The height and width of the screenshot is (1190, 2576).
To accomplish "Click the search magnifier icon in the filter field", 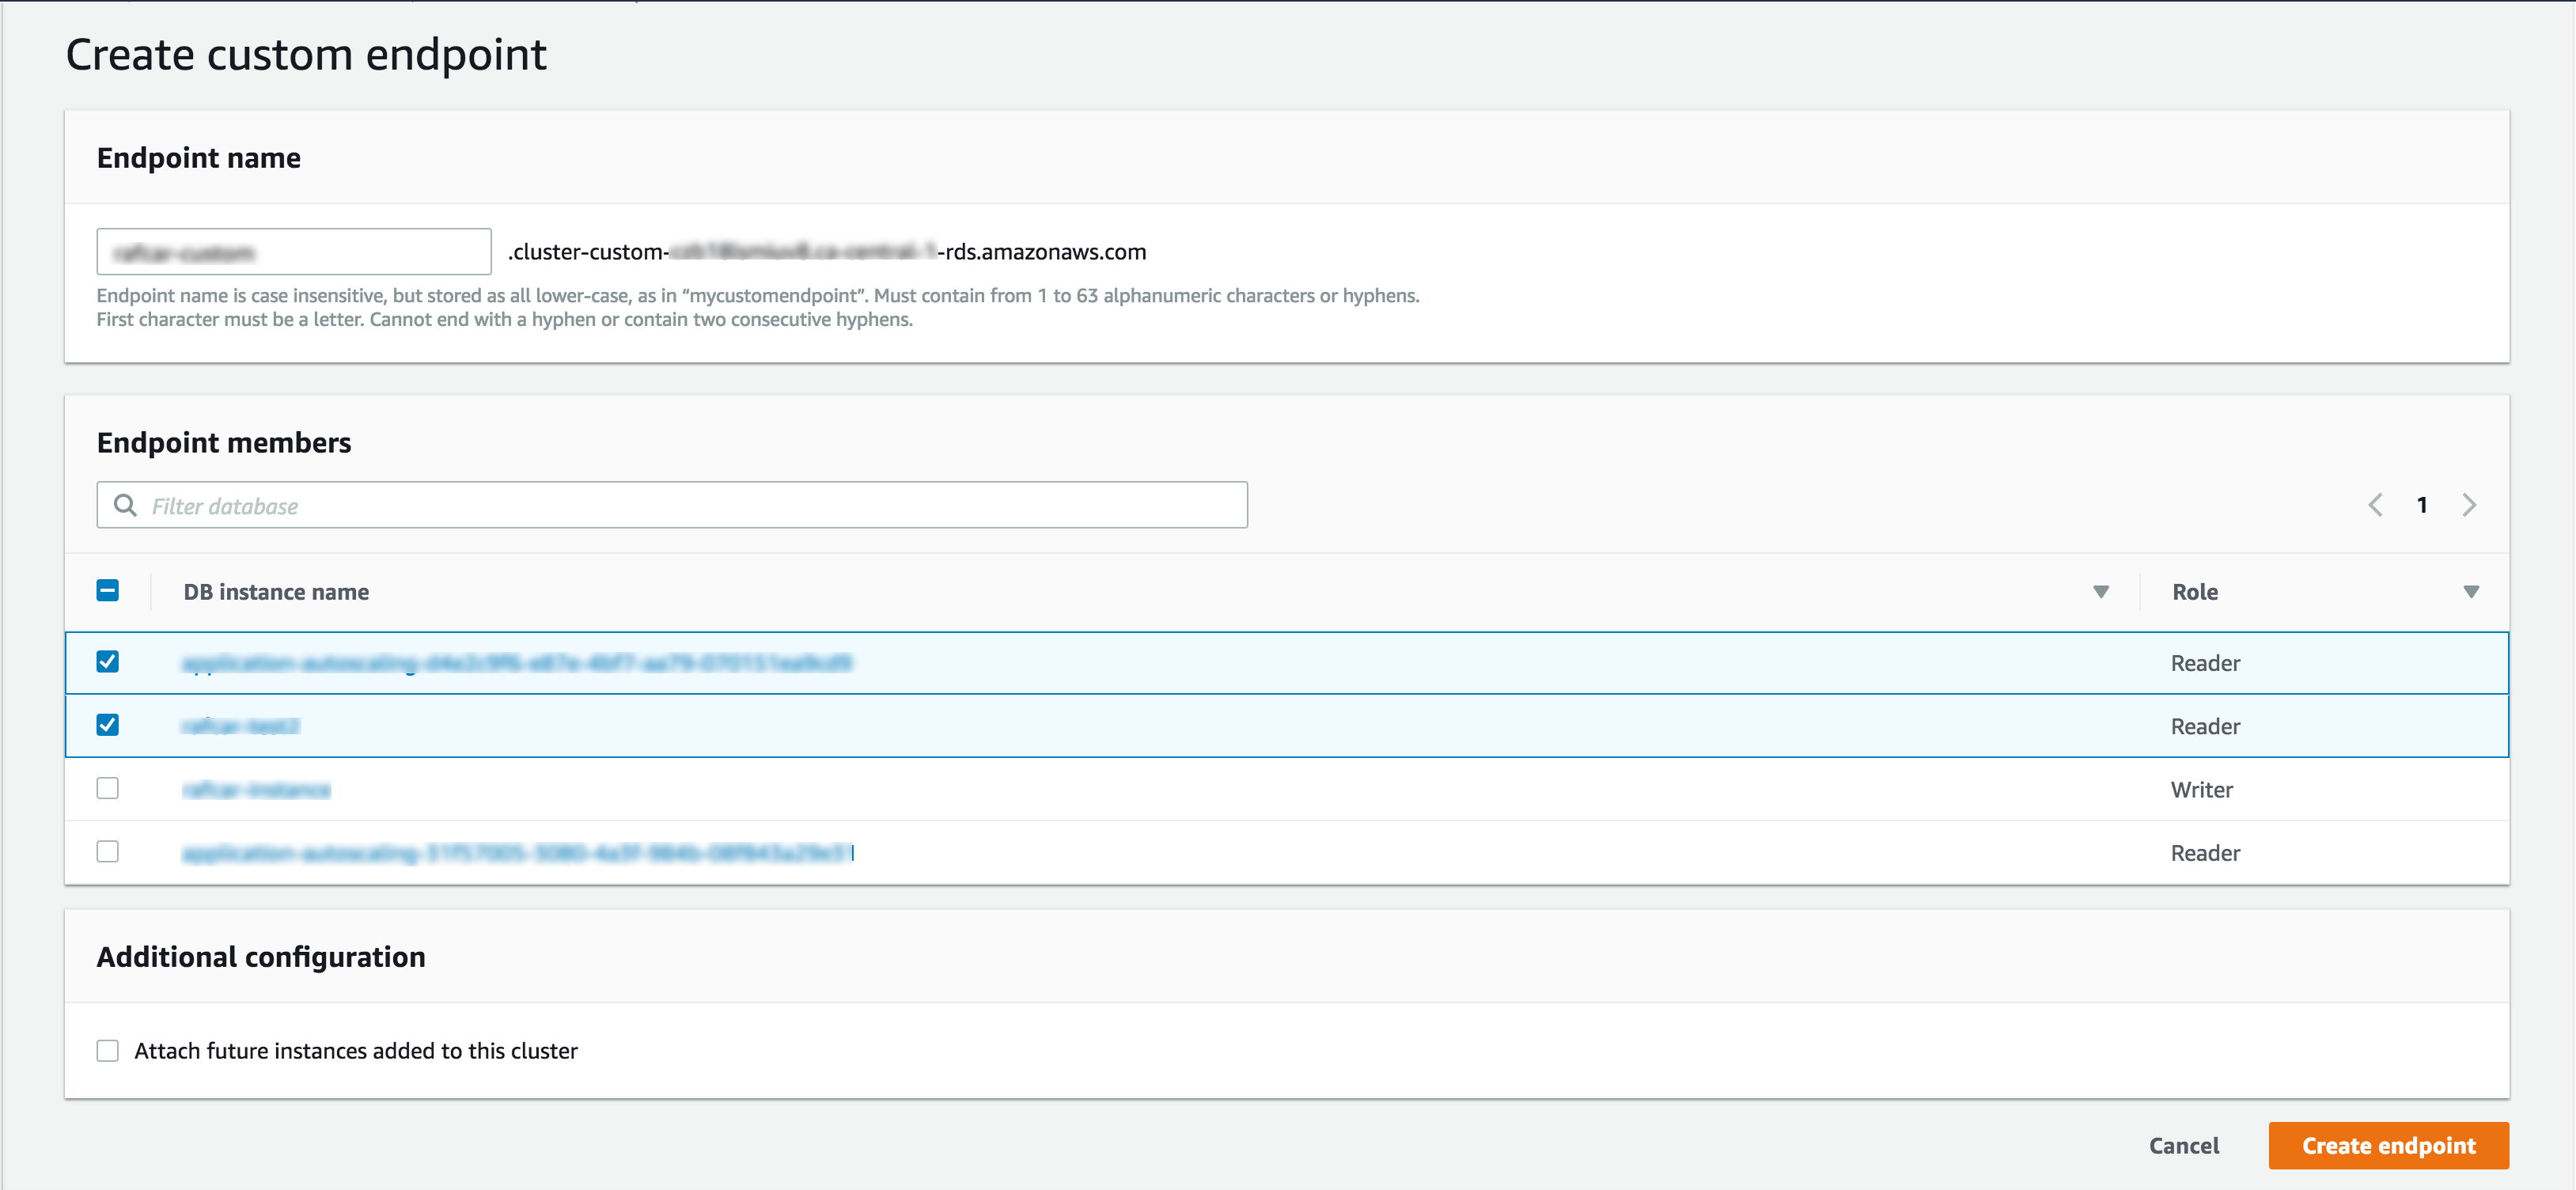I will coord(124,505).
